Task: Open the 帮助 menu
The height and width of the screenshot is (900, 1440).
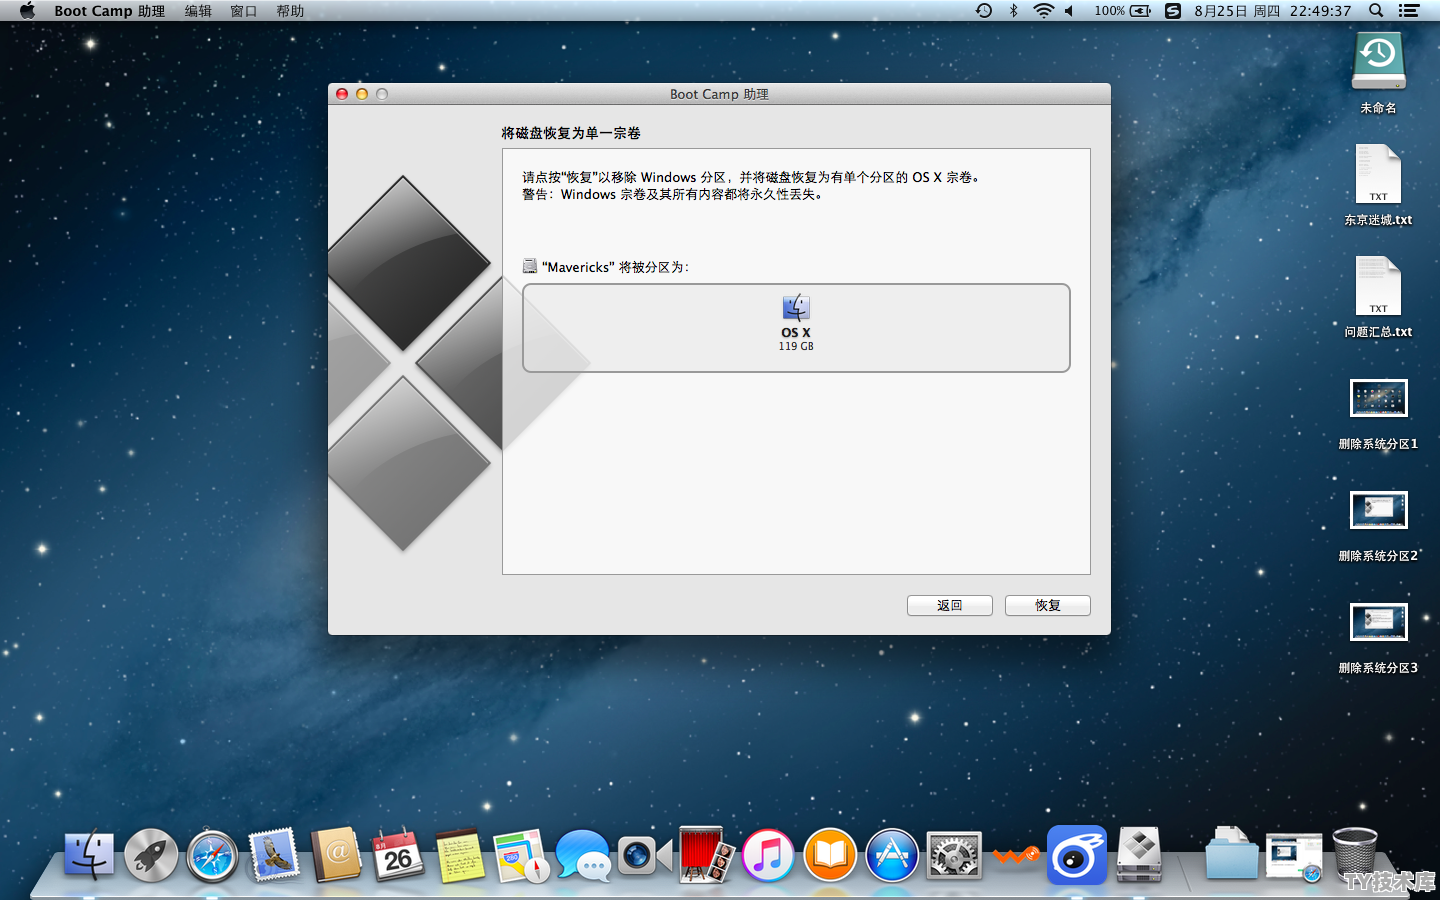Action: (290, 11)
